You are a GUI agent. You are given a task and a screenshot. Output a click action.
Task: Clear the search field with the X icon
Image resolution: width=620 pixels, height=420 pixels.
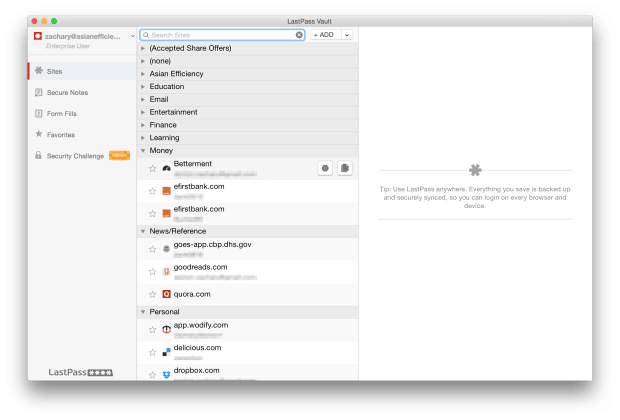(299, 35)
